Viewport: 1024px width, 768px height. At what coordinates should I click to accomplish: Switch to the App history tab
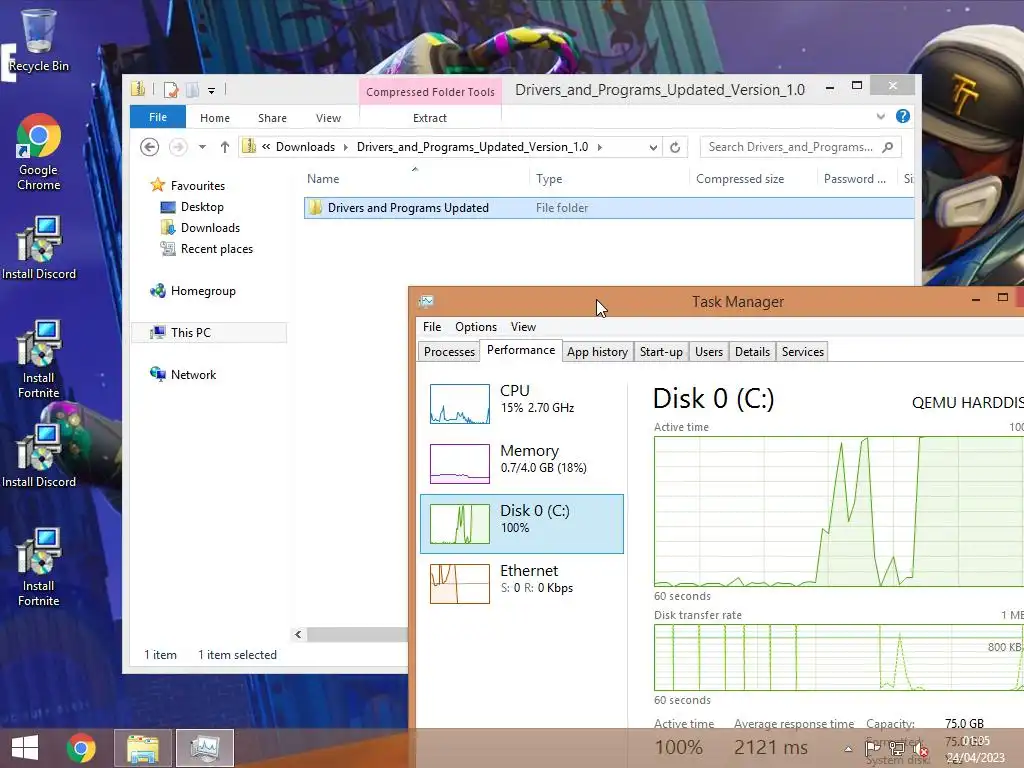coord(598,351)
